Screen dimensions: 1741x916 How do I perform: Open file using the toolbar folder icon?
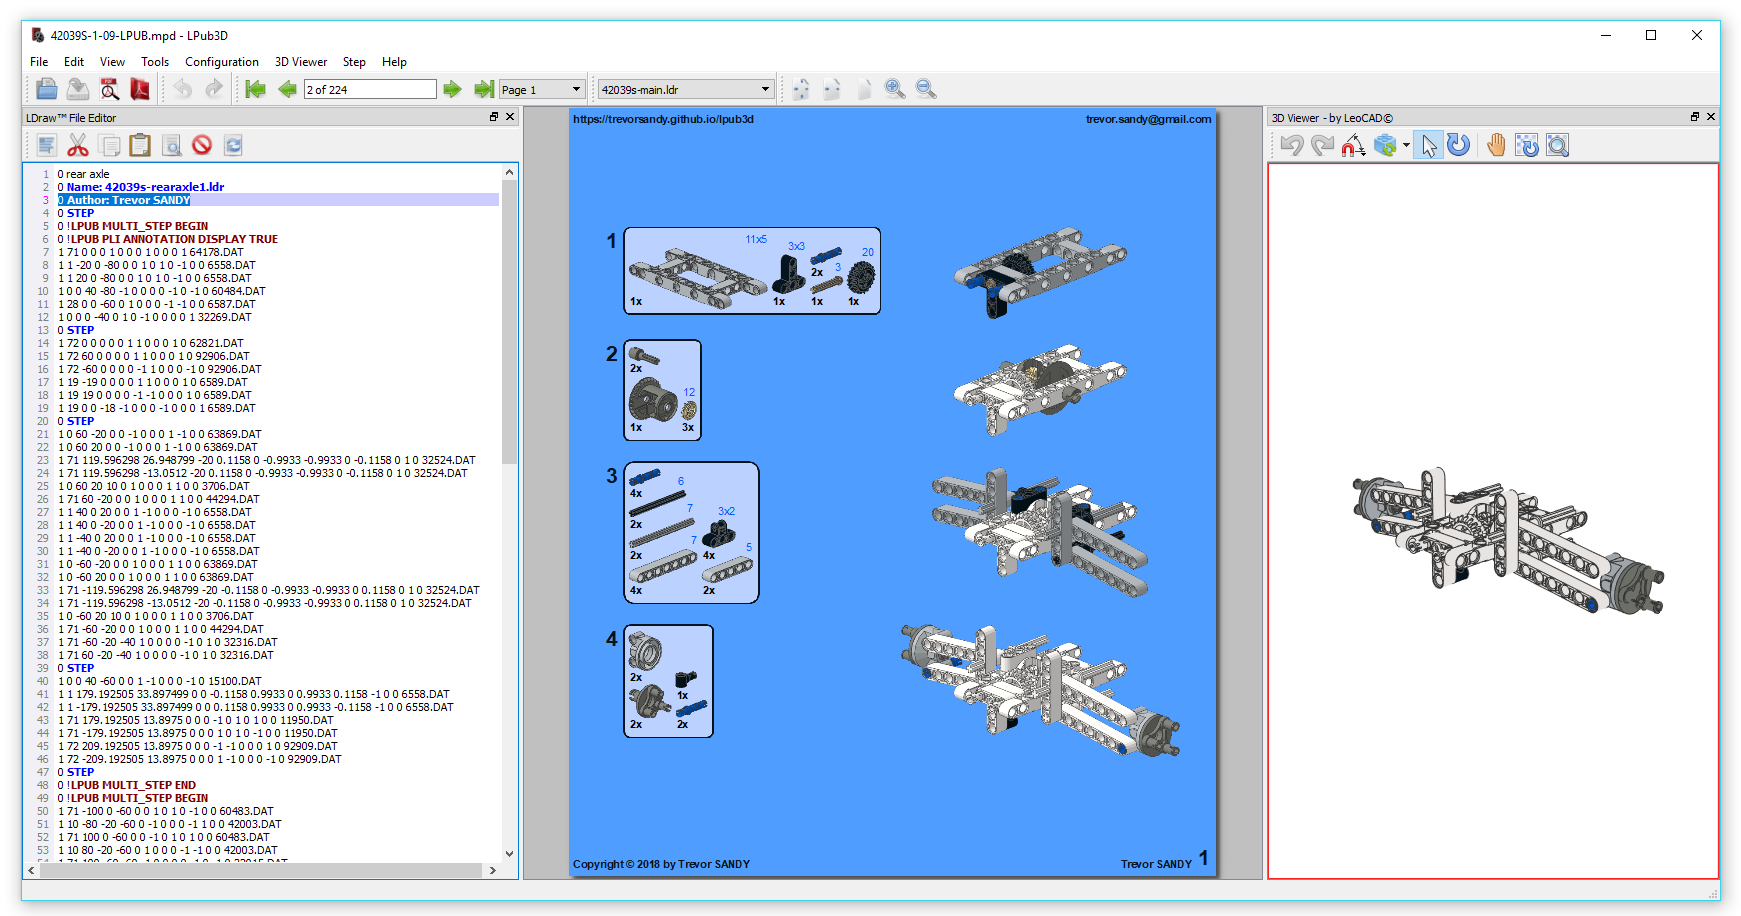click(x=46, y=89)
